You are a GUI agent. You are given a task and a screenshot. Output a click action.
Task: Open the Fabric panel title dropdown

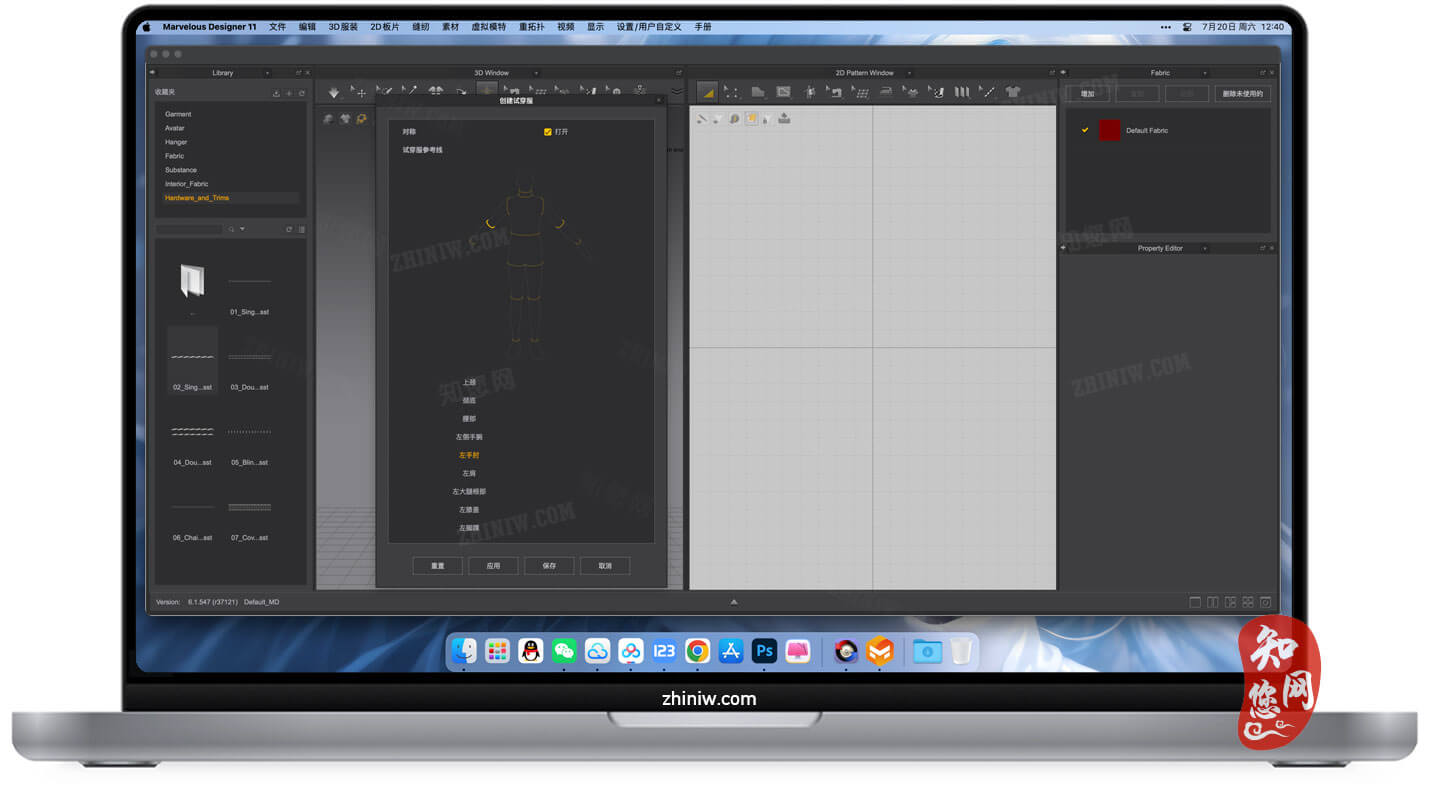[x=1204, y=73]
